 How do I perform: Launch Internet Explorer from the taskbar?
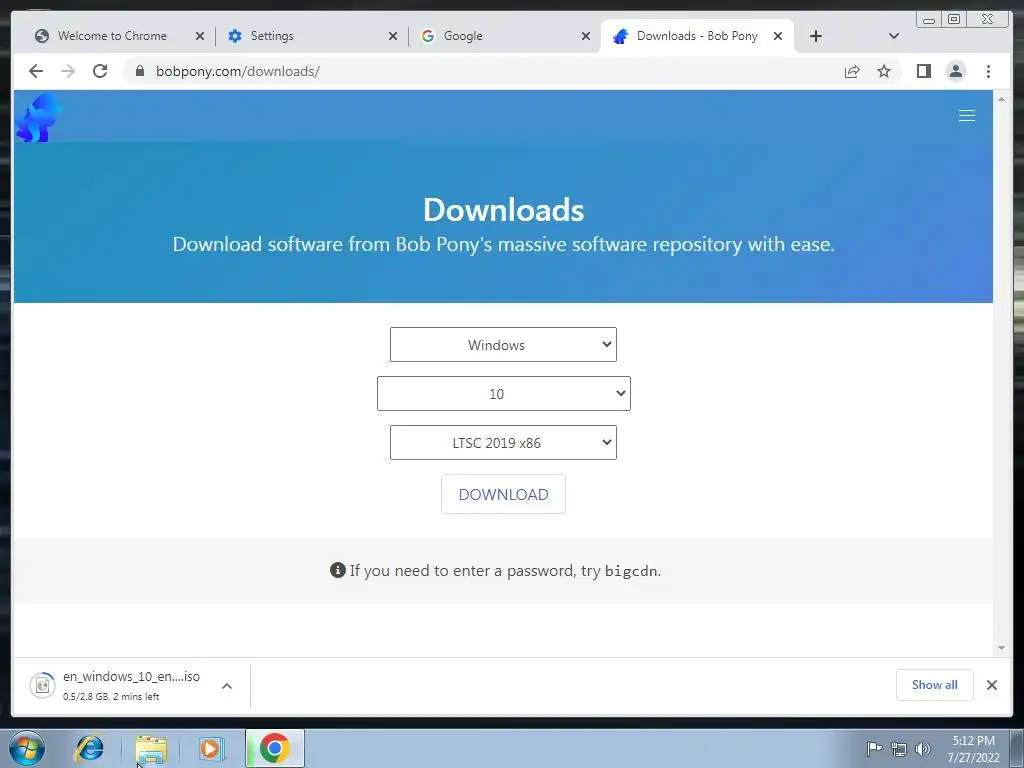tap(89, 748)
